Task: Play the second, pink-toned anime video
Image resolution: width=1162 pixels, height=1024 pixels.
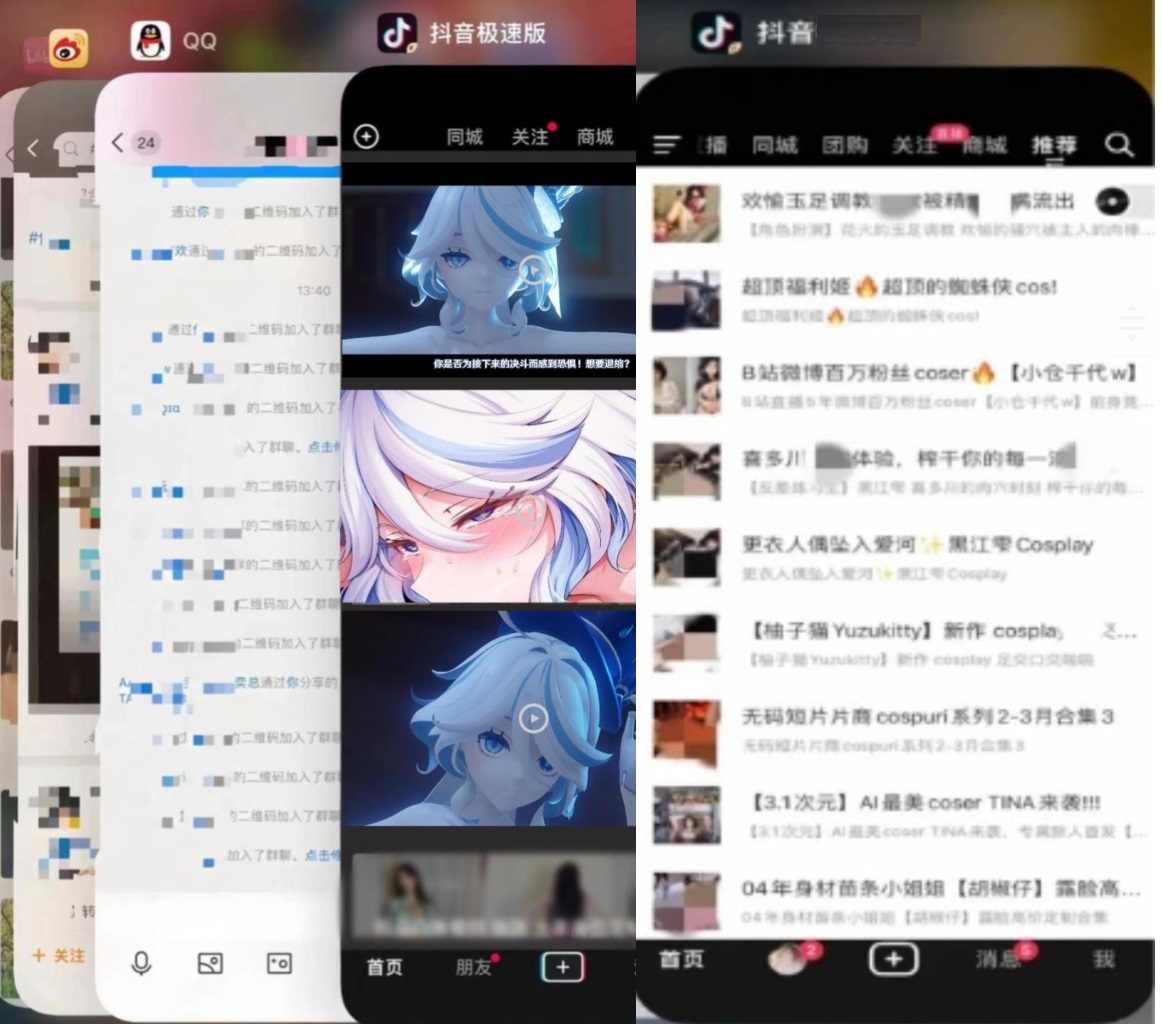Action: point(529,511)
